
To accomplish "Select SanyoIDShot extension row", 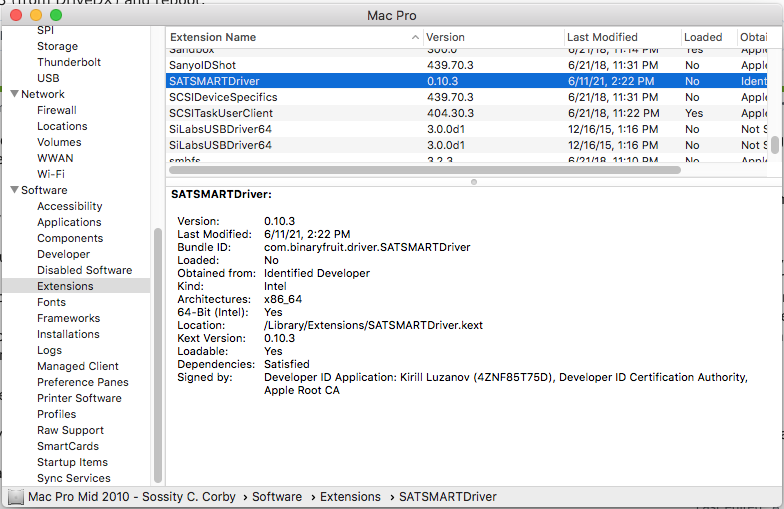I will [x=466, y=65].
